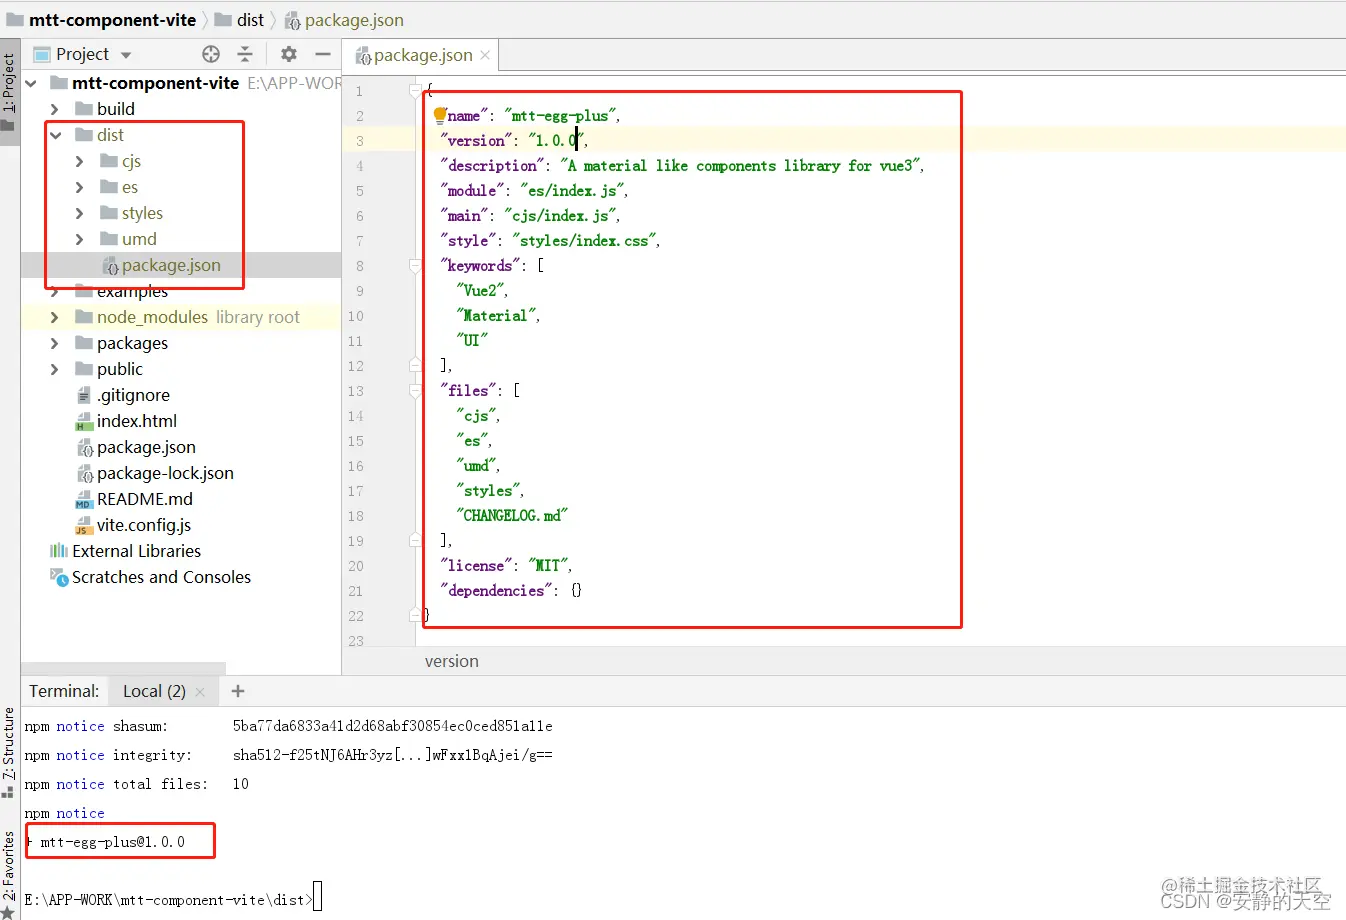Click package.json in the breadcrumb bar
Viewport: 1346px width, 920px height.
[354, 20]
